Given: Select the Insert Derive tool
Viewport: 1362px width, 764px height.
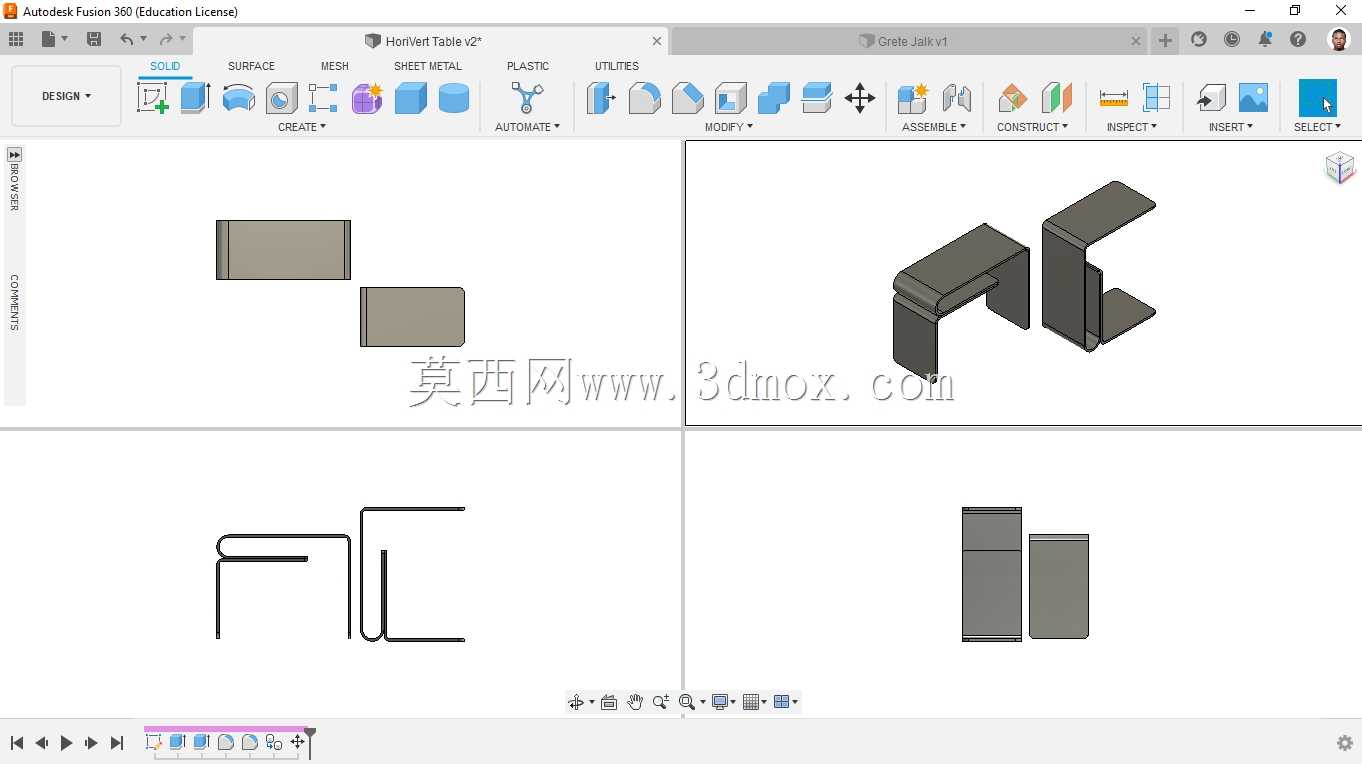Looking at the screenshot, I should [x=1211, y=98].
